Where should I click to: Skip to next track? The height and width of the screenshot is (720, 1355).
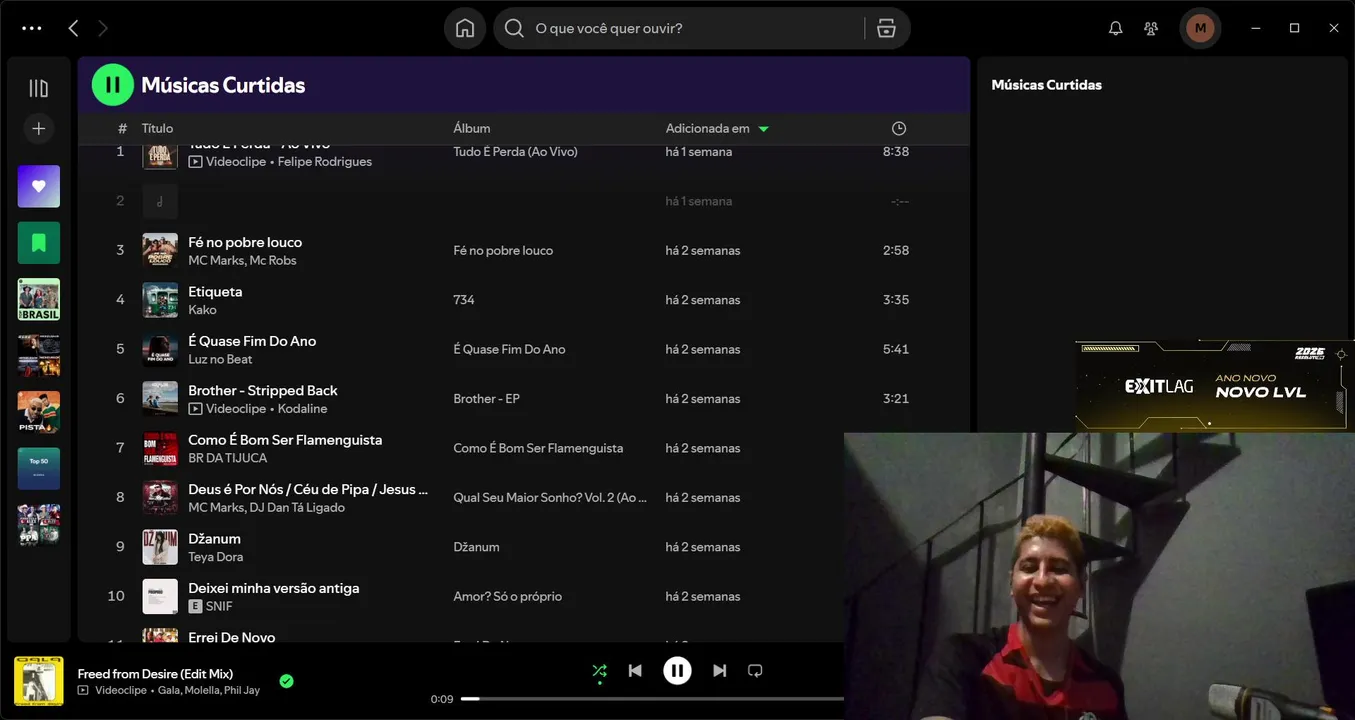[719, 671]
